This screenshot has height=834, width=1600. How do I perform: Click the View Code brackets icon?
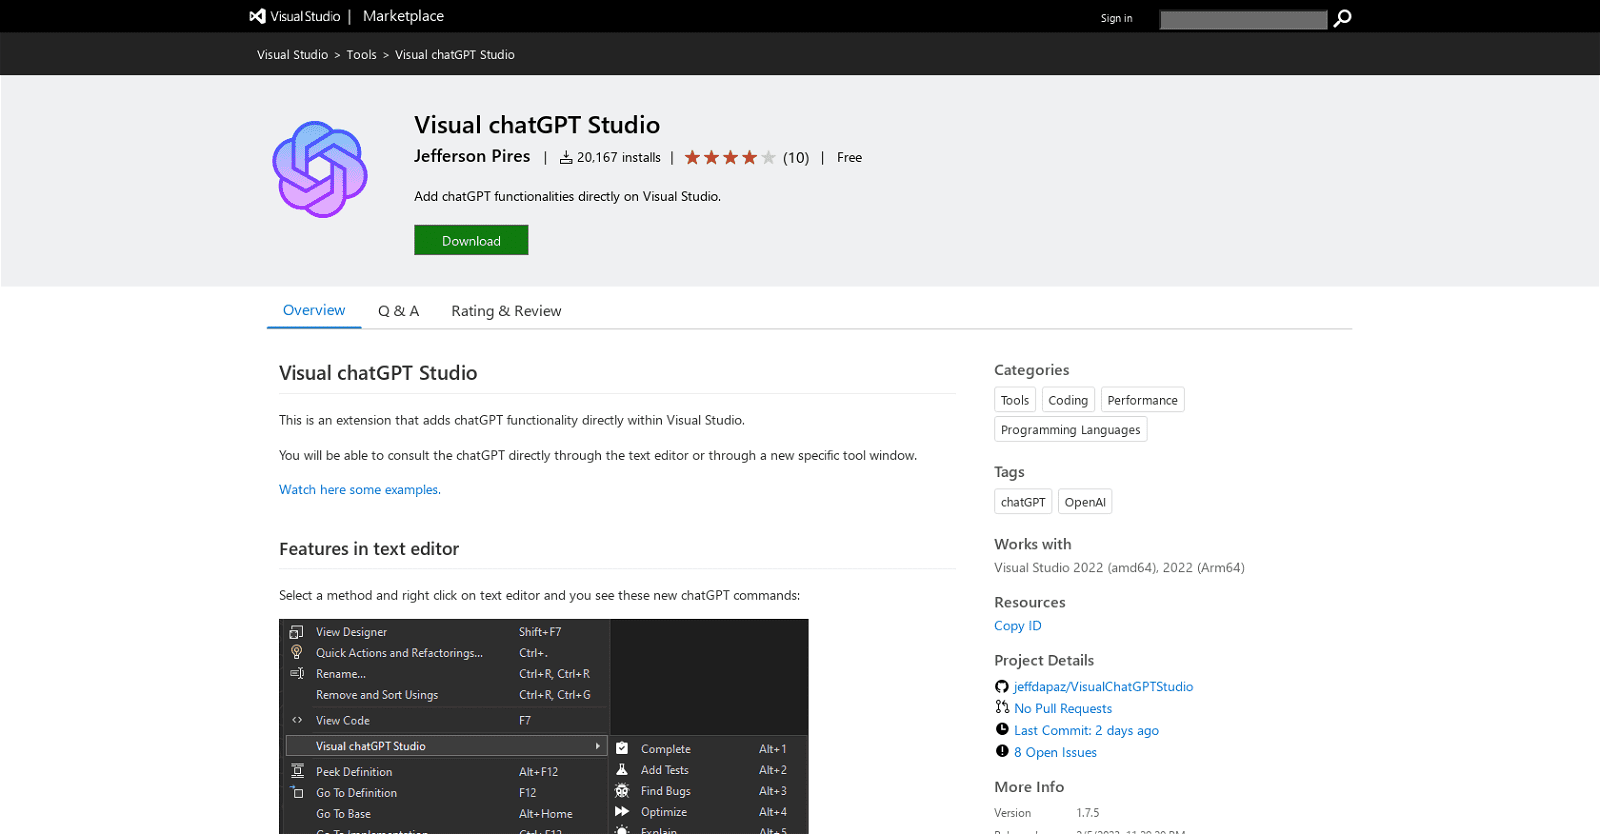(297, 720)
